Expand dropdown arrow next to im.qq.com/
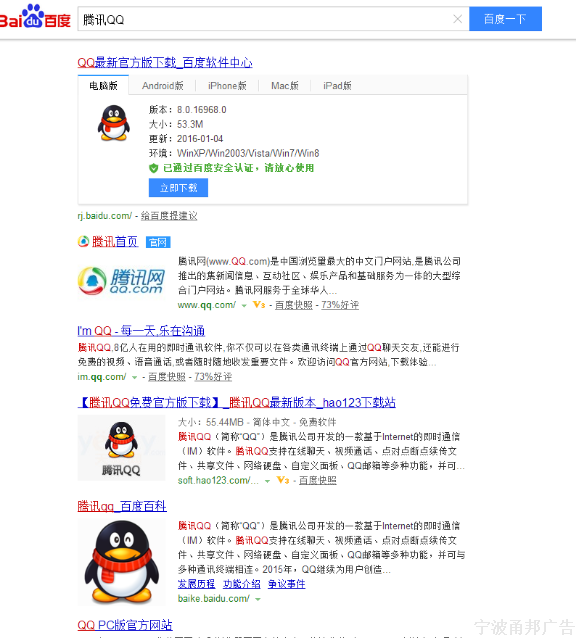Screen dimensions: 576x638 pos(134,378)
